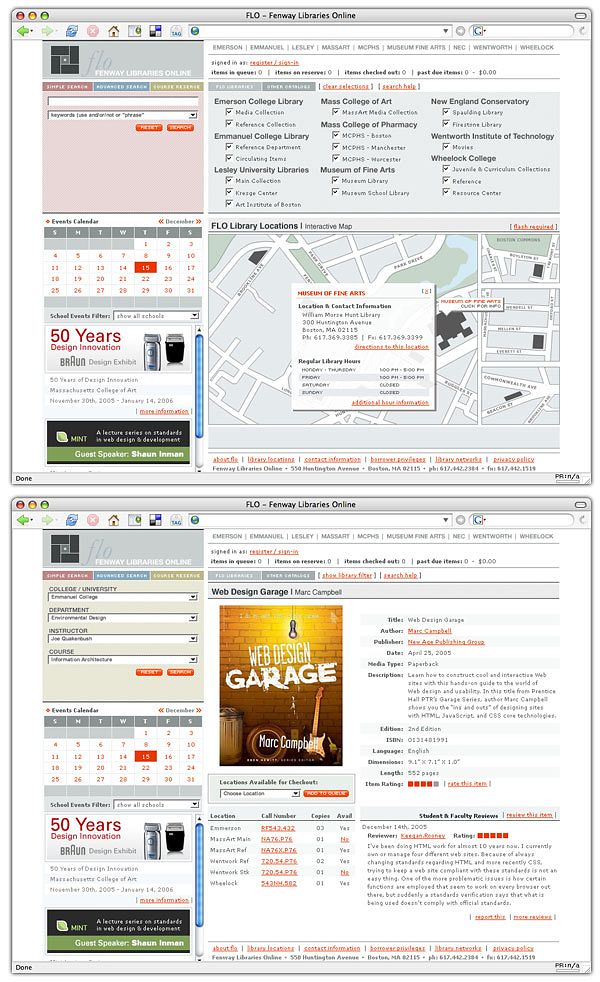Click the FLO logo in bottom window
The width and height of the screenshot is (600, 982).
[x=65, y=549]
